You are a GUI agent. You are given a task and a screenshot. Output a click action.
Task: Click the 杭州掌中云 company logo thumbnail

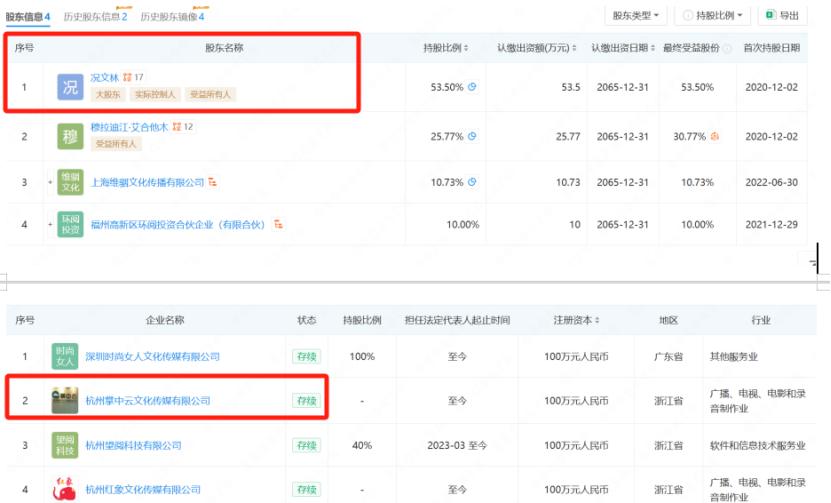coord(65,400)
